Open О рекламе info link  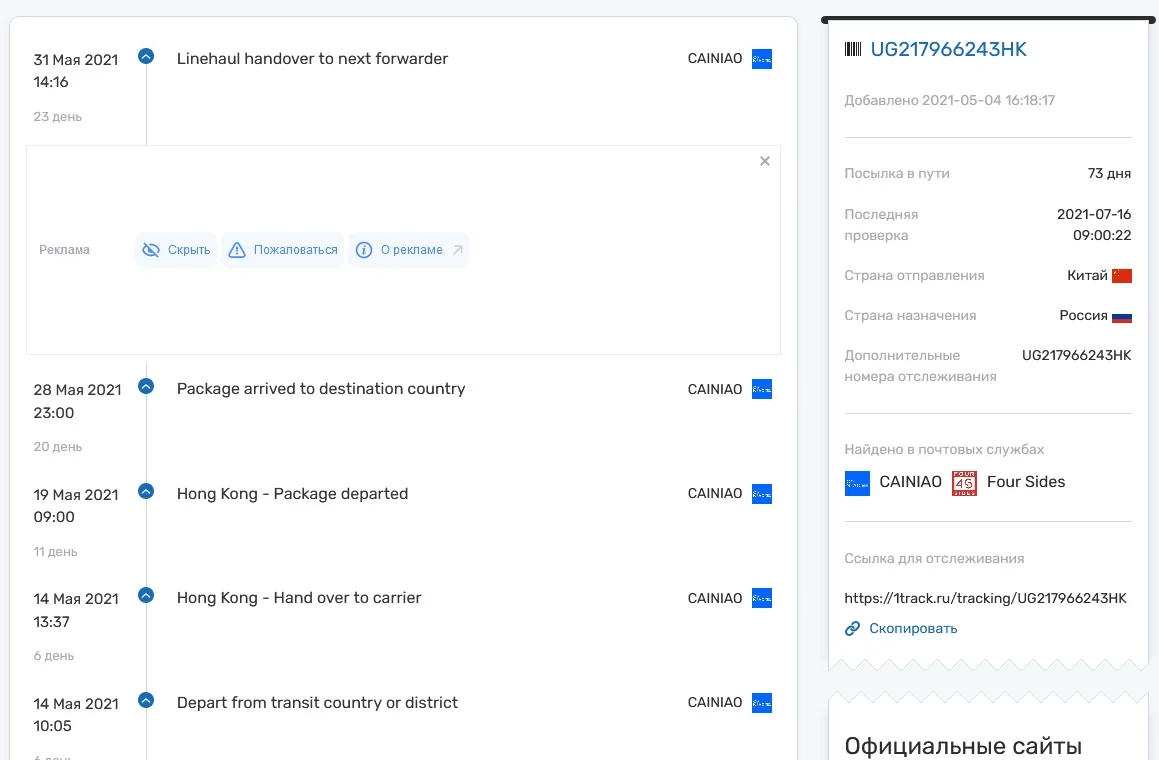(x=409, y=250)
